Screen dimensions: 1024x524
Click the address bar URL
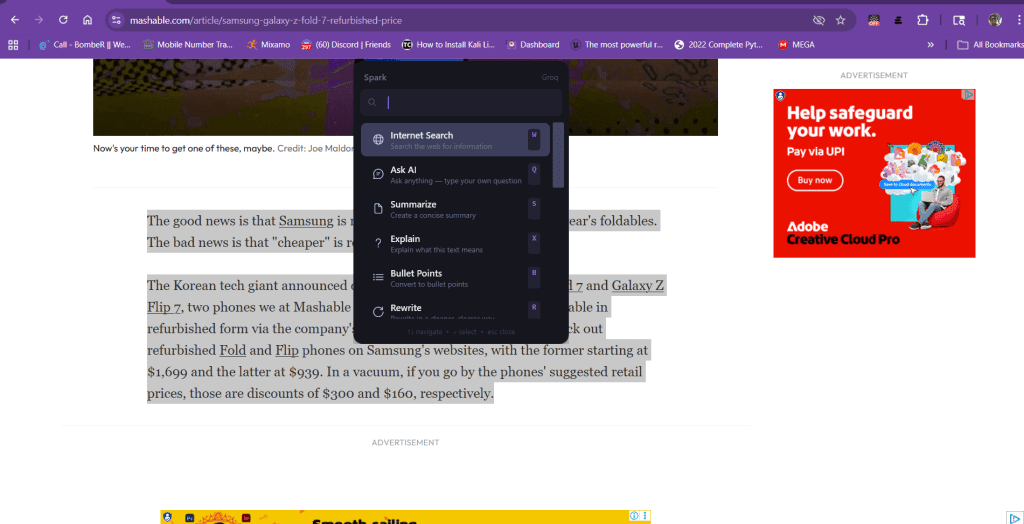point(266,21)
